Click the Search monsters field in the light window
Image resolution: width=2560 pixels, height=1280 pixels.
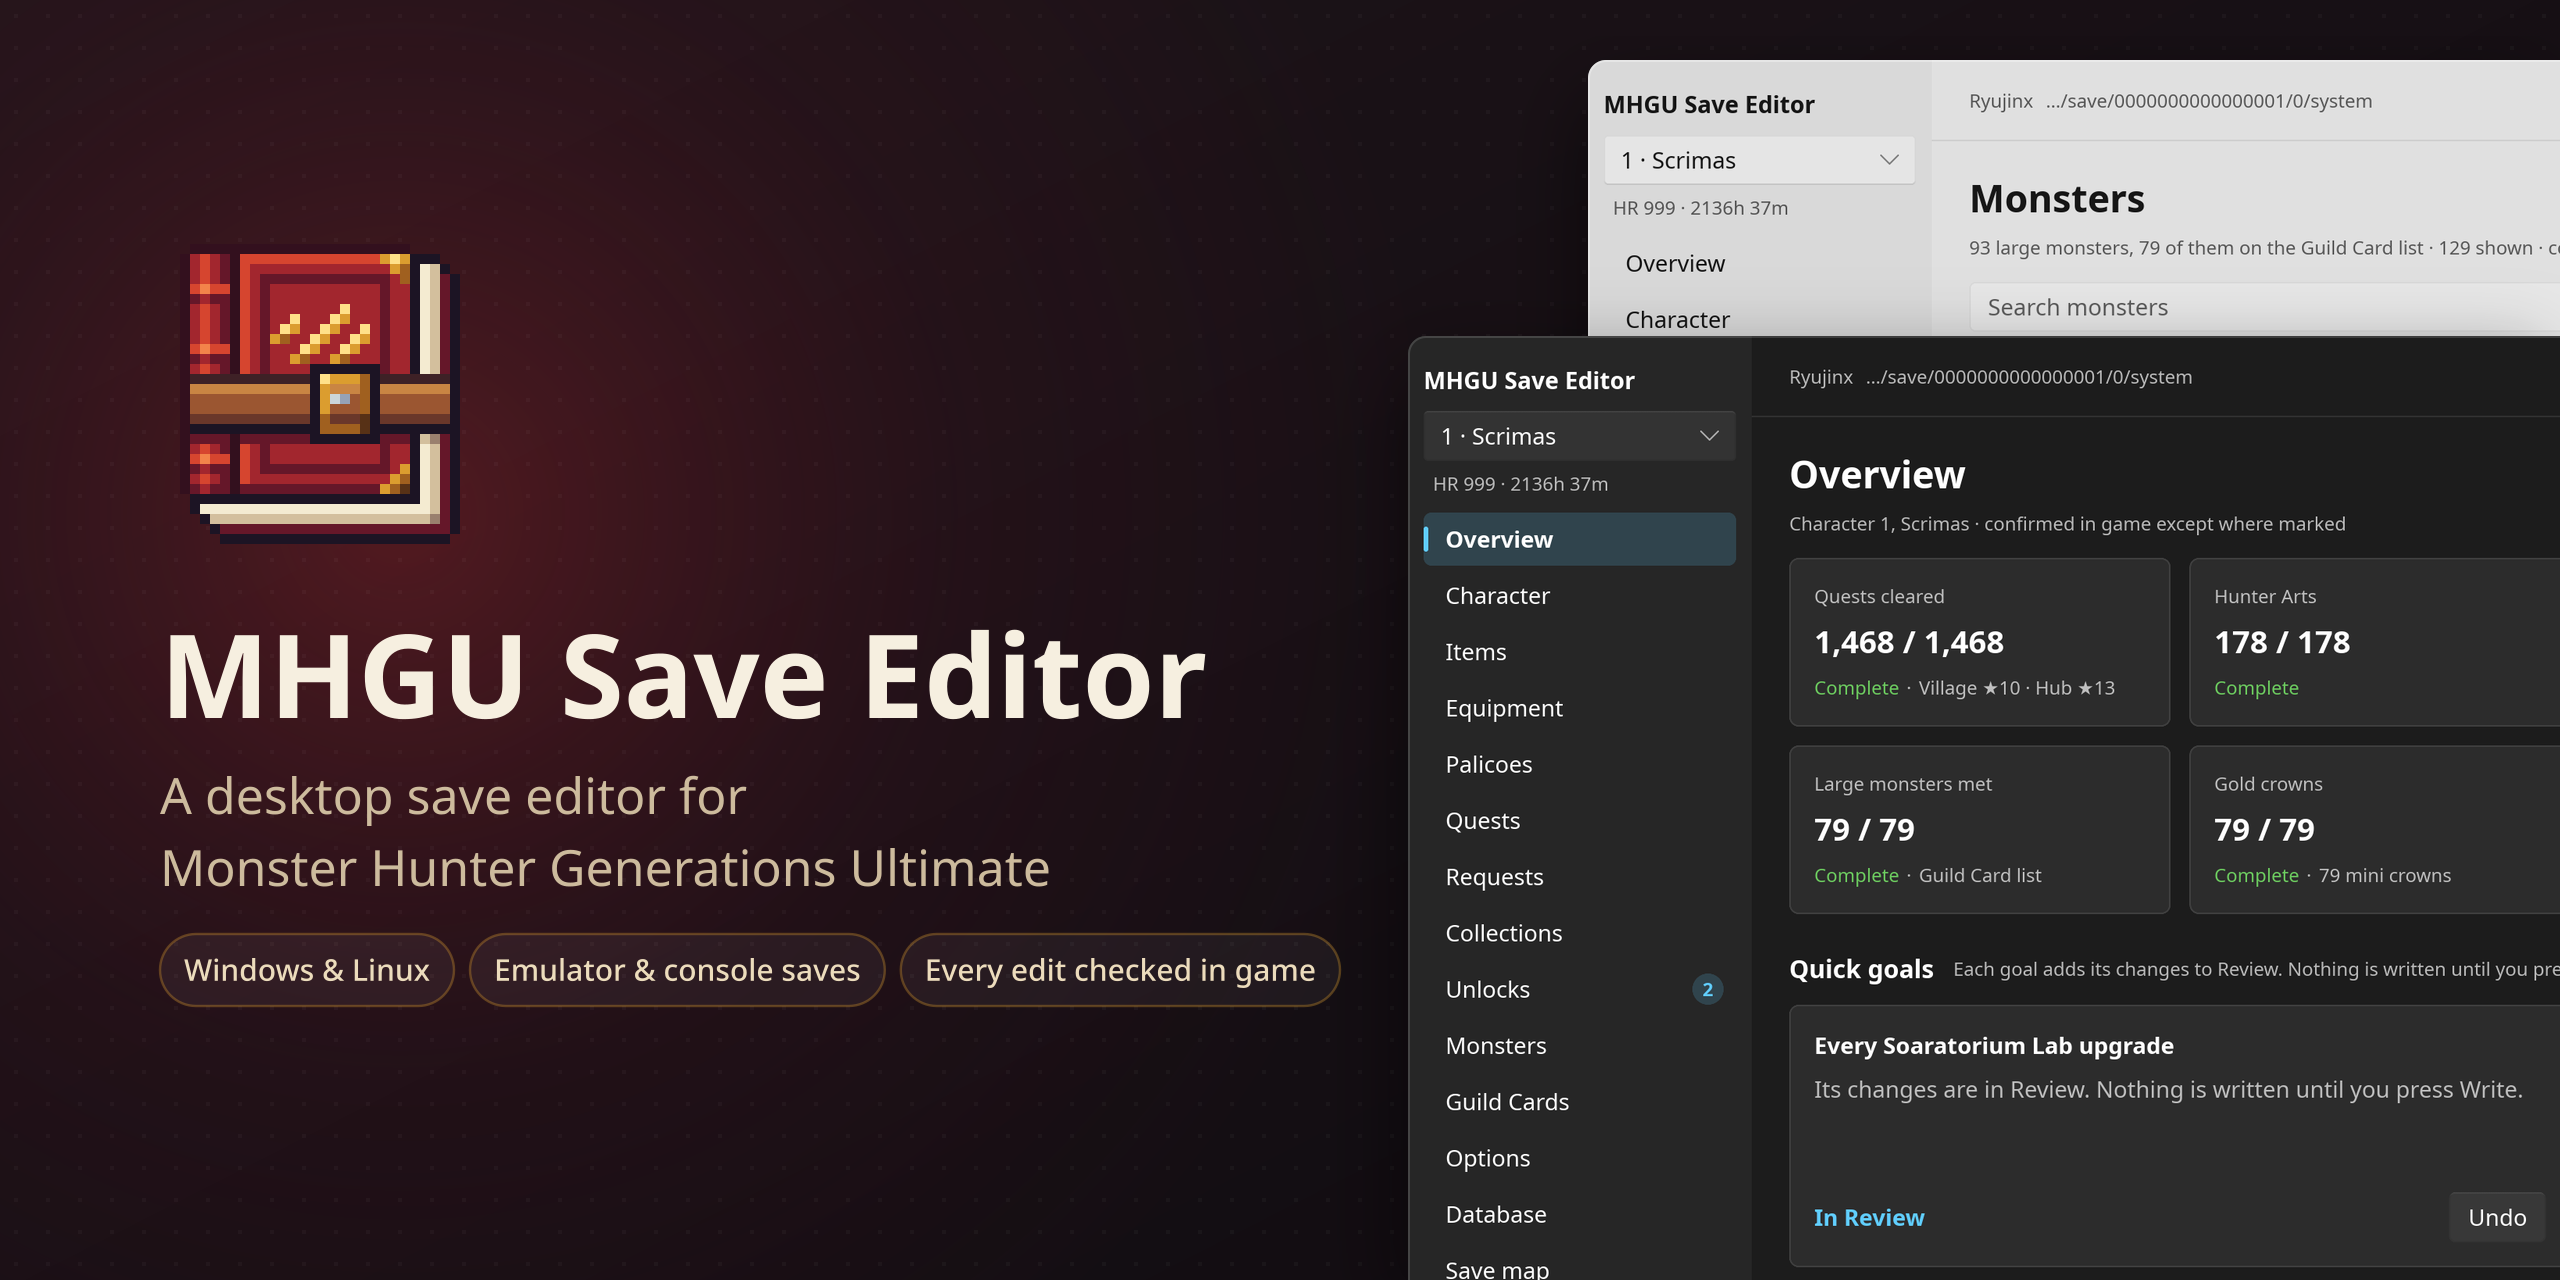click(x=2264, y=307)
